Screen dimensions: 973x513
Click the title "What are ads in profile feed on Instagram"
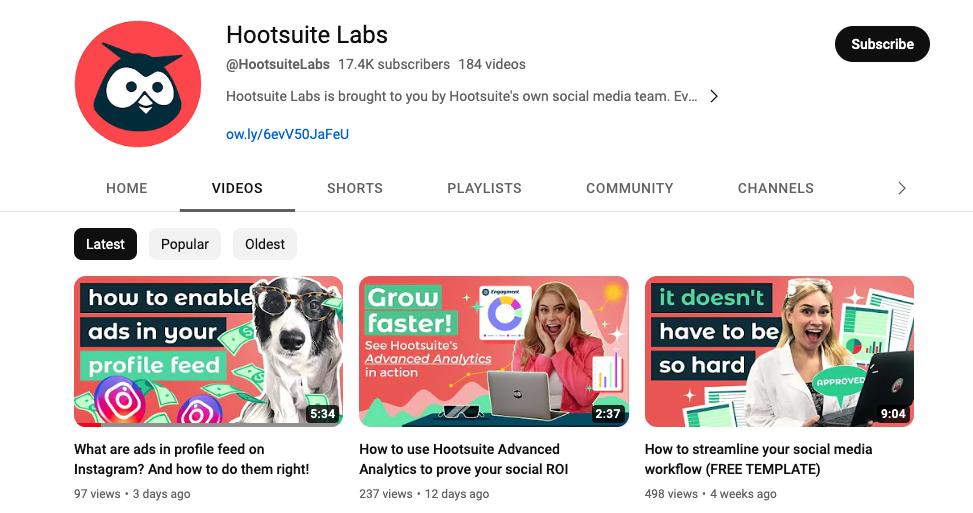pos(191,459)
